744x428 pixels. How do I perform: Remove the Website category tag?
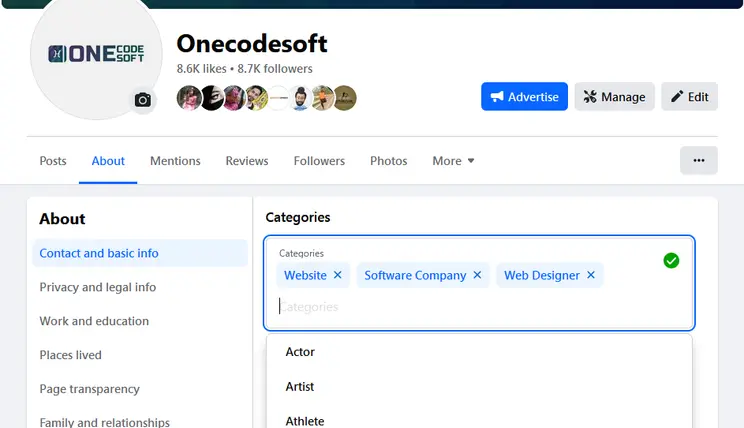click(337, 275)
